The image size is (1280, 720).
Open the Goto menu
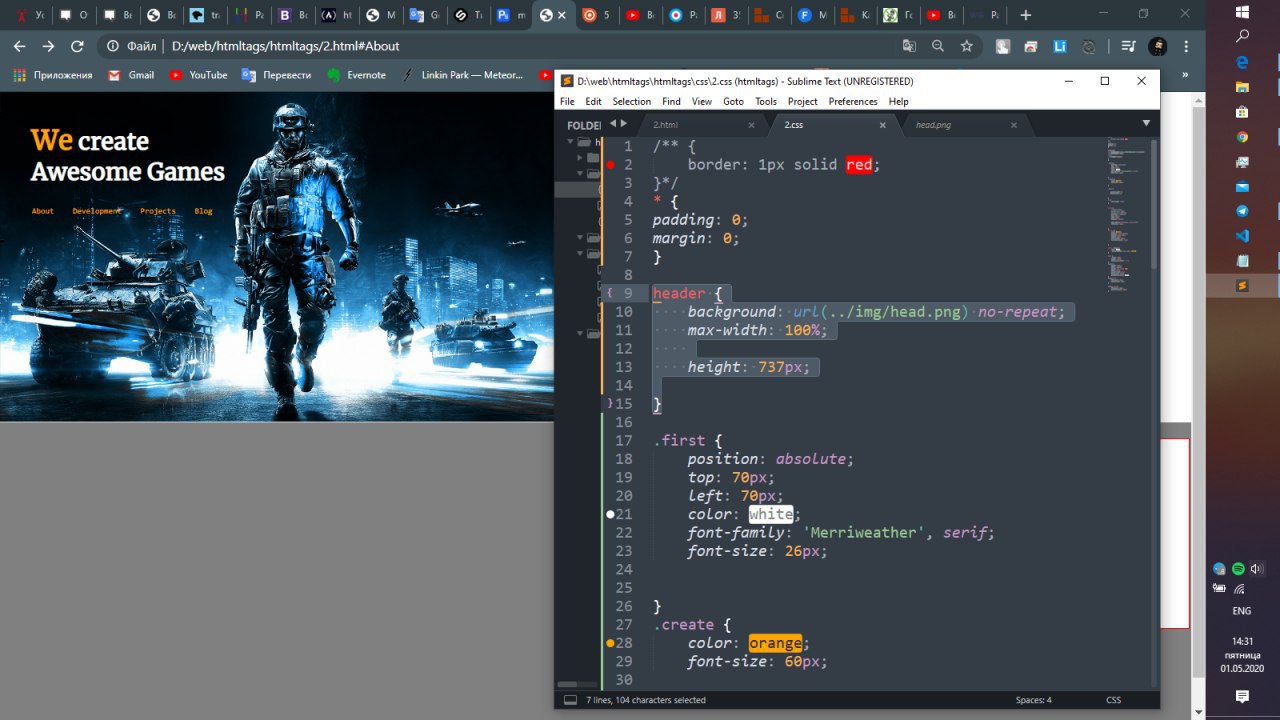[733, 101]
